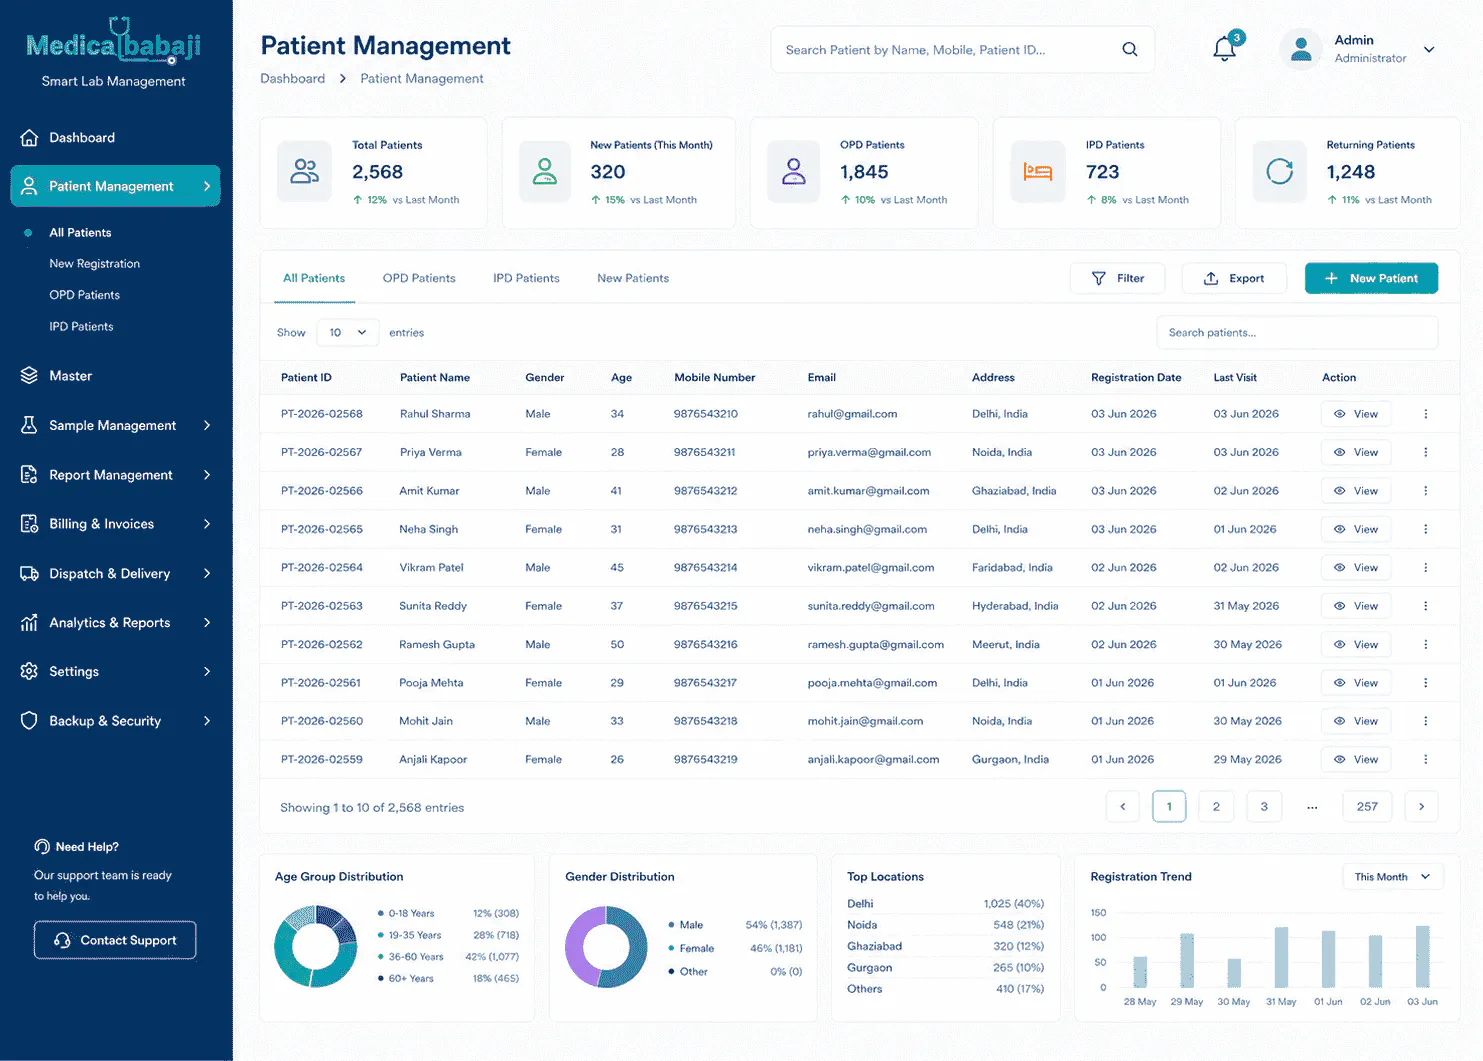
Task: Open row menu for Rahul Sharma
Action: (1425, 414)
